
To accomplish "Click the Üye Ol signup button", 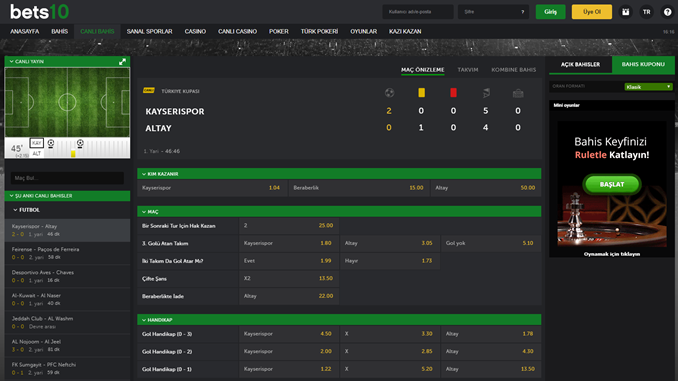I will tap(592, 12).
